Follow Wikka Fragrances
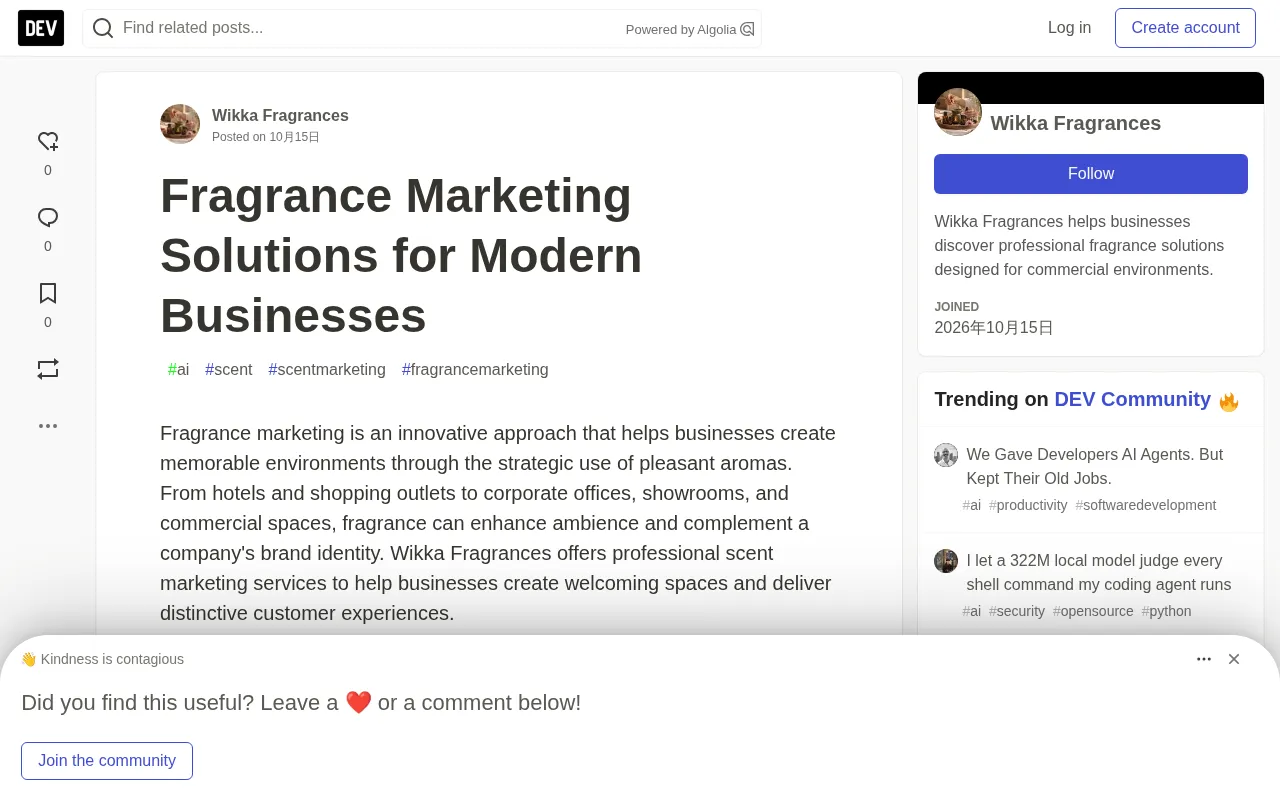 coord(1091,174)
